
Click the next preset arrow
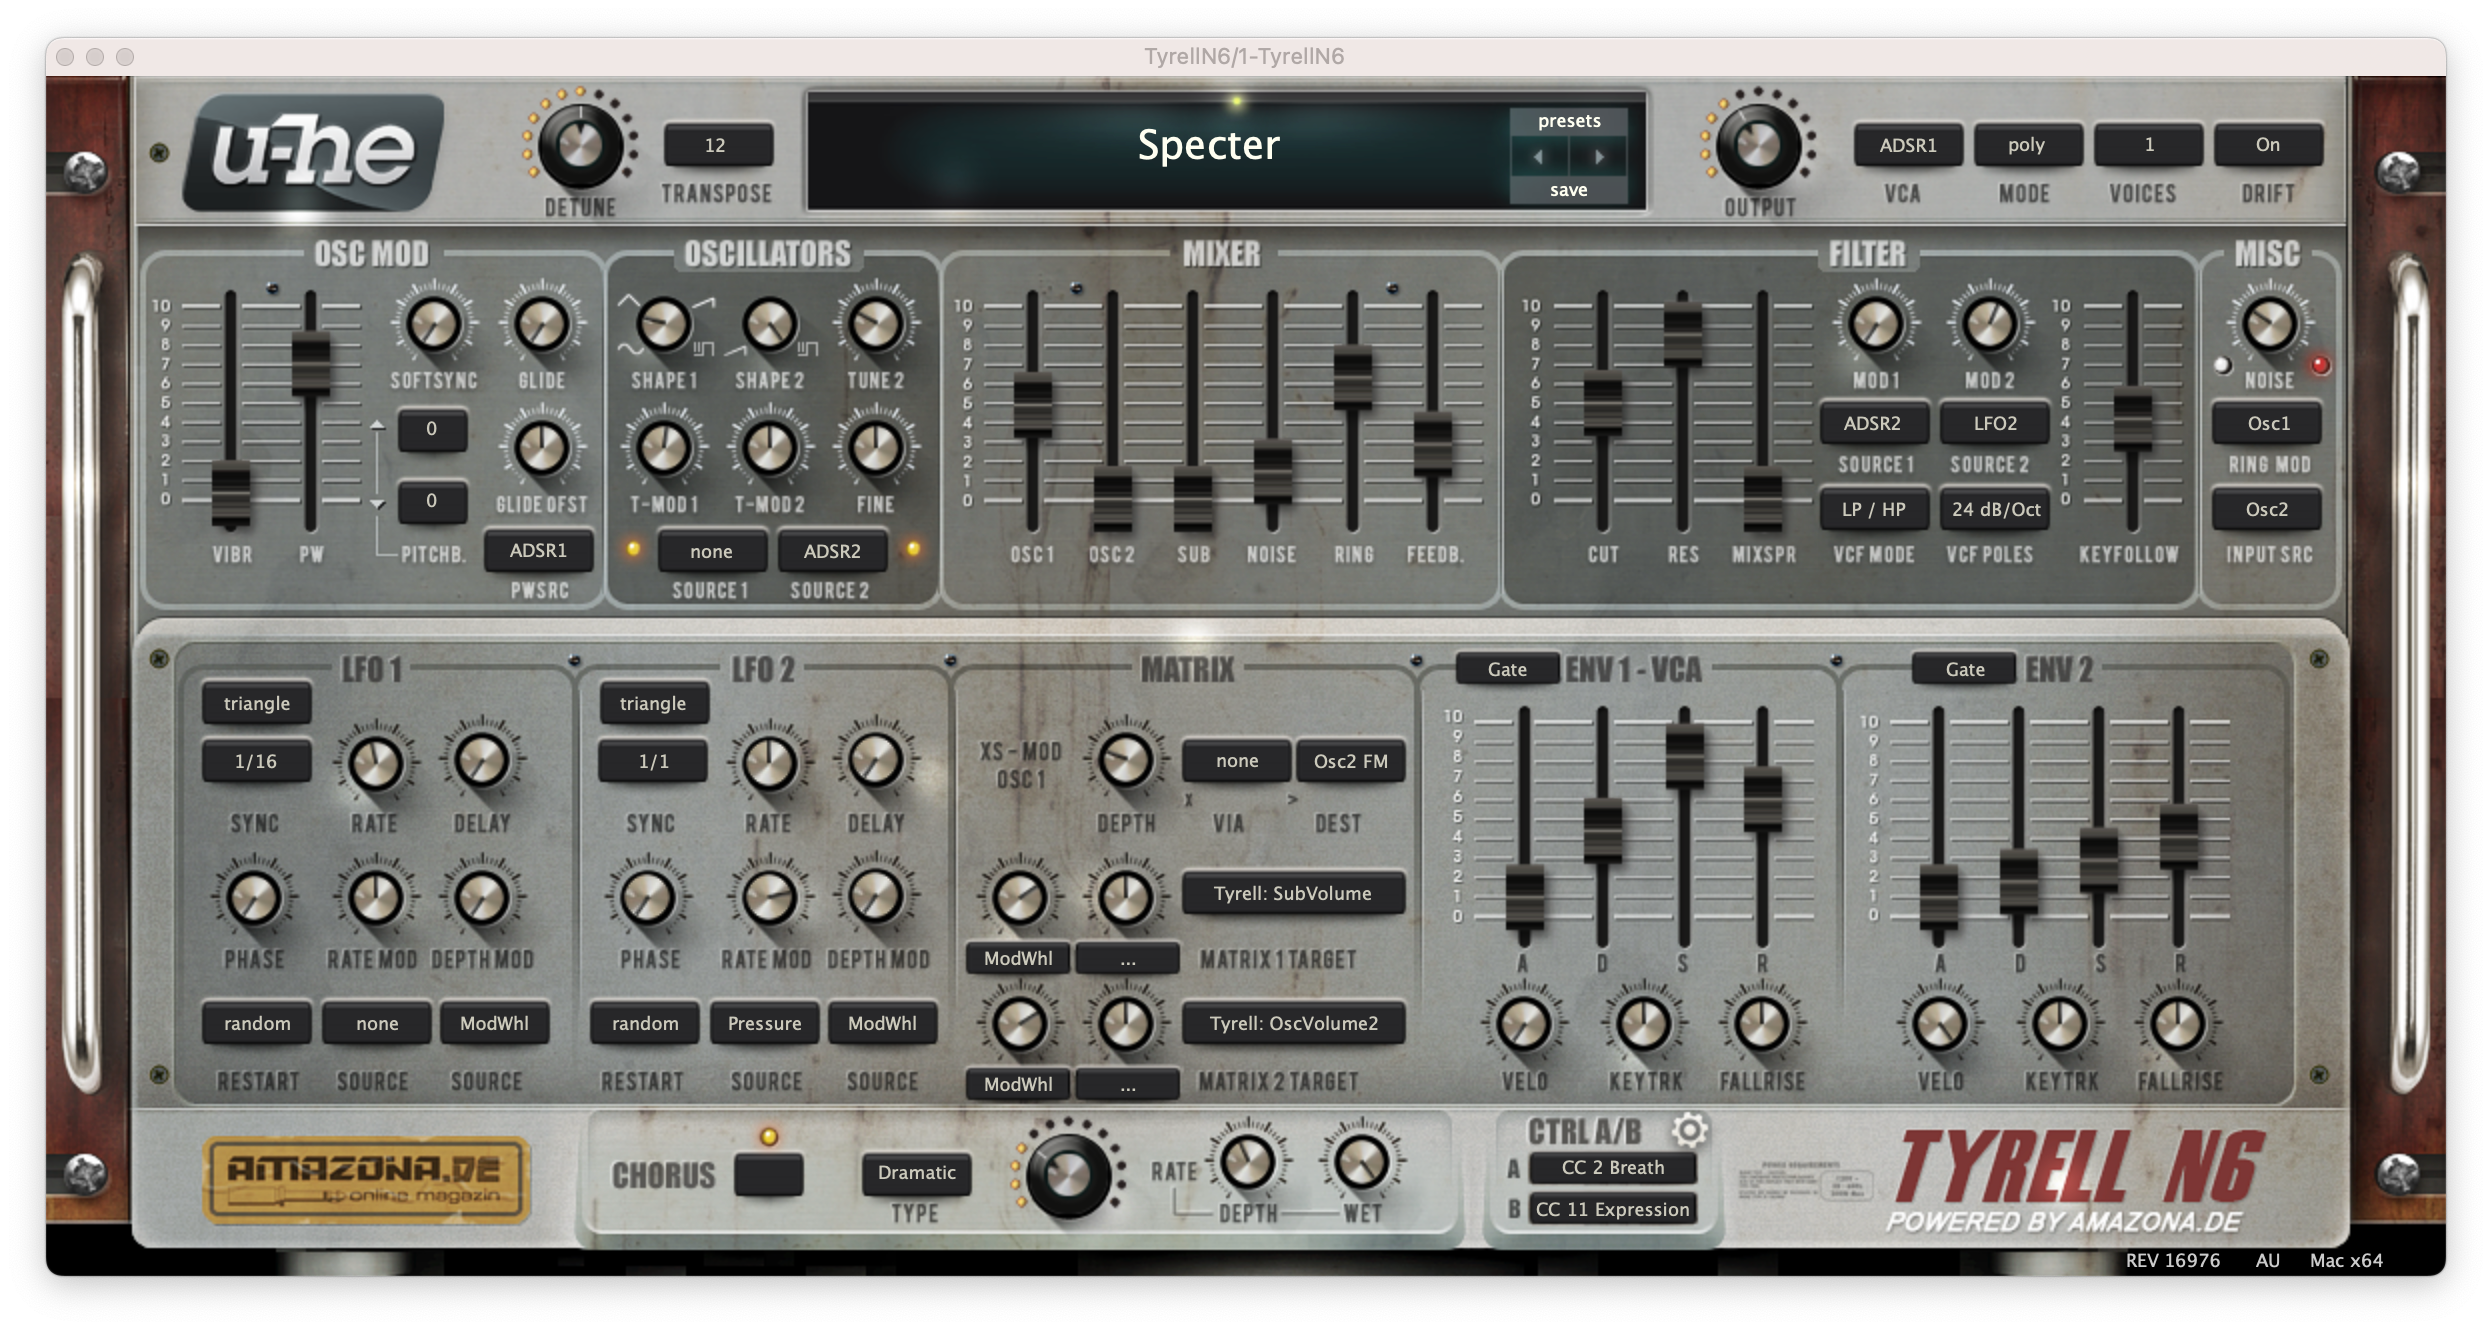1599,157
